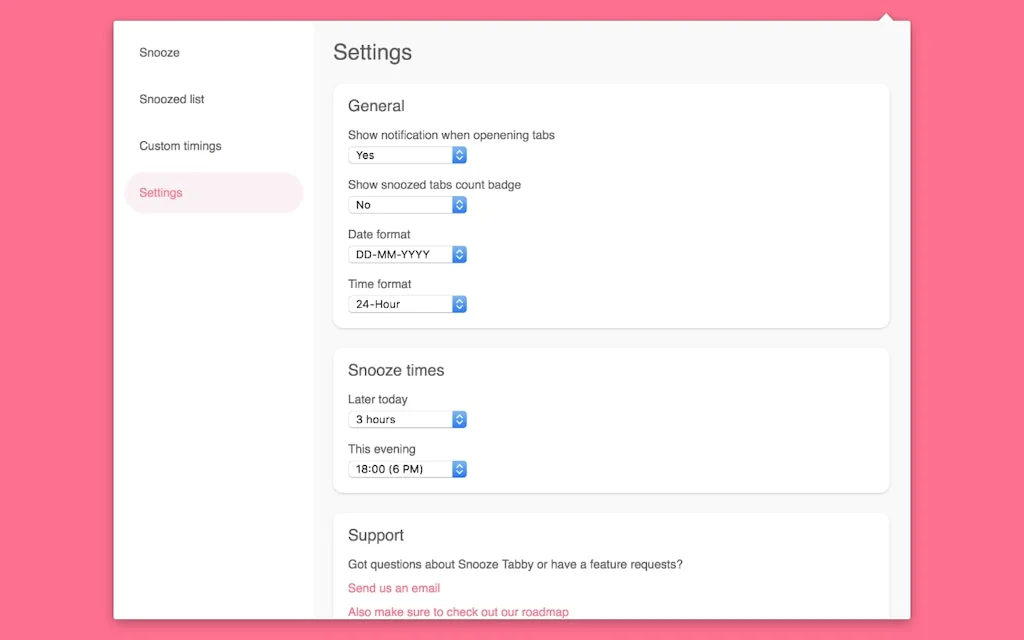Image resolution: width=1024 pixels, height=640 pixels.
Task: Expand the snoozed tabs count badge dropdown
Action: pyautogui.click(x=407, y=205)
